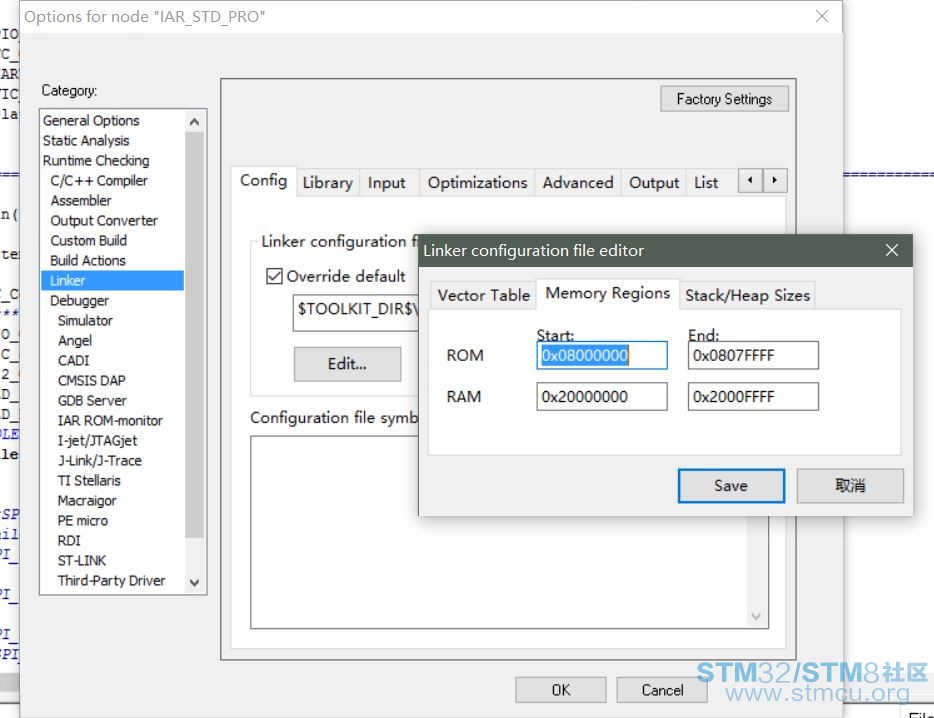Select Simulator entry
934x718 pixels.
coord(85,321)
